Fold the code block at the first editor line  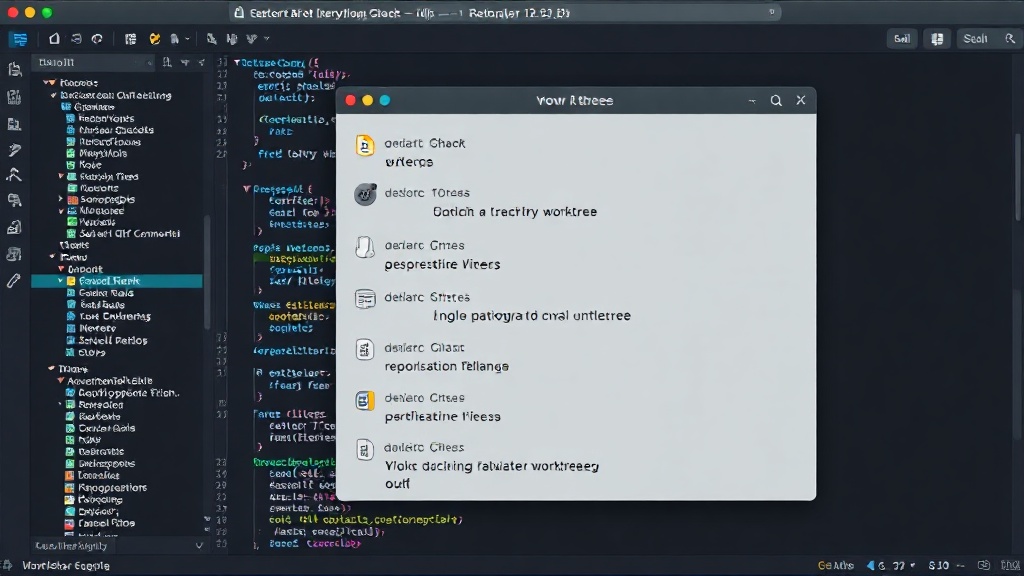(x=236, y=63)
